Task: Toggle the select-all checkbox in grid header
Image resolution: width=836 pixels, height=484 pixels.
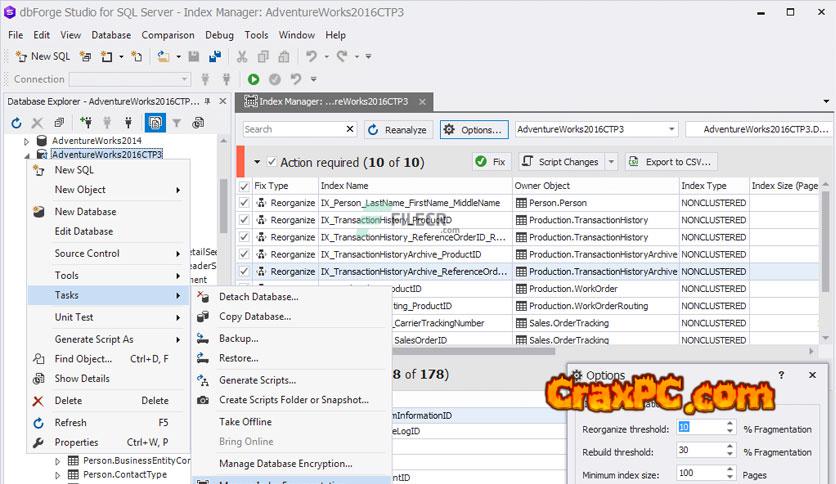Action: click(245, 186)
